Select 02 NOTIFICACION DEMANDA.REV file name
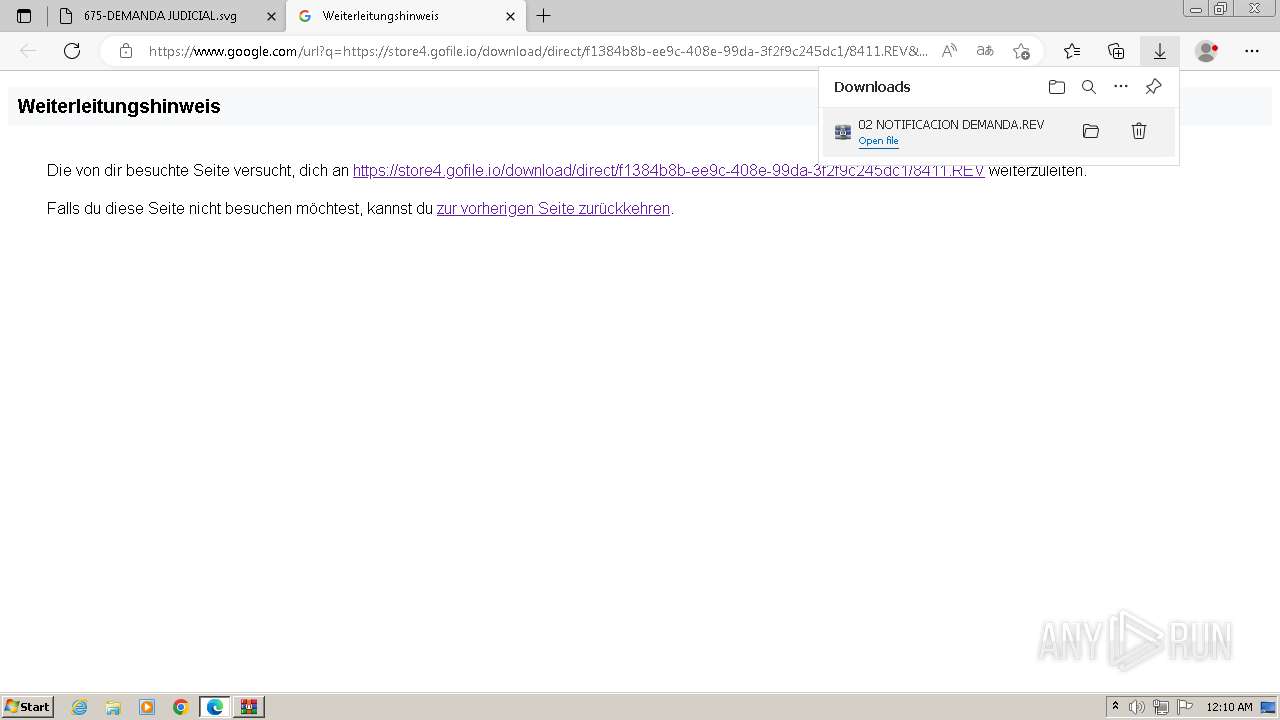Screen dimensions: 1280x720 pyautogui.click(x=951, y=125)
